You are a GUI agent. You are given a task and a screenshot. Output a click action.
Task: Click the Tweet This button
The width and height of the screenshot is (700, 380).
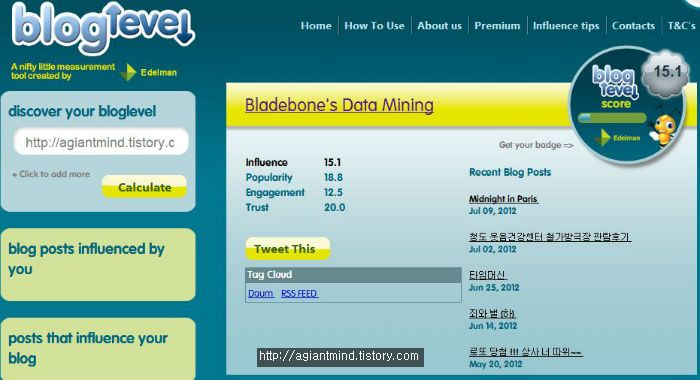[x=288, y=249]
